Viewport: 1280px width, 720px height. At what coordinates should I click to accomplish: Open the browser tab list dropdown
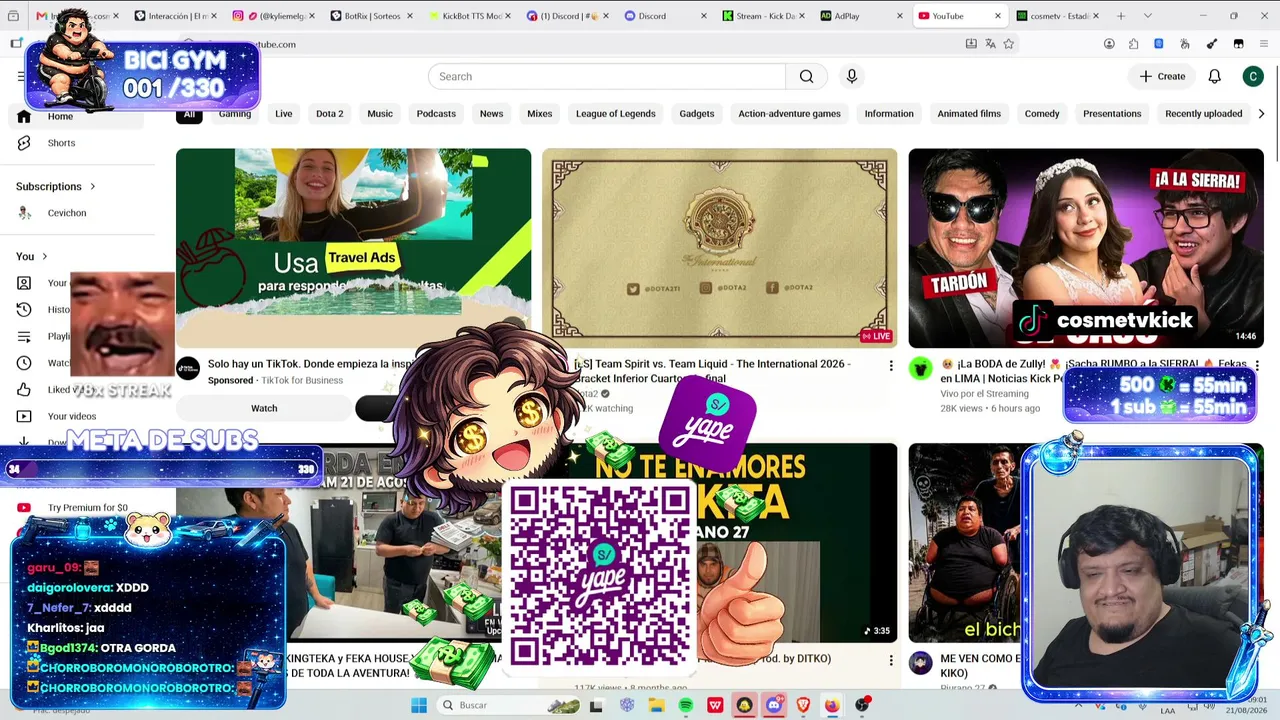tap(1147, 16)
